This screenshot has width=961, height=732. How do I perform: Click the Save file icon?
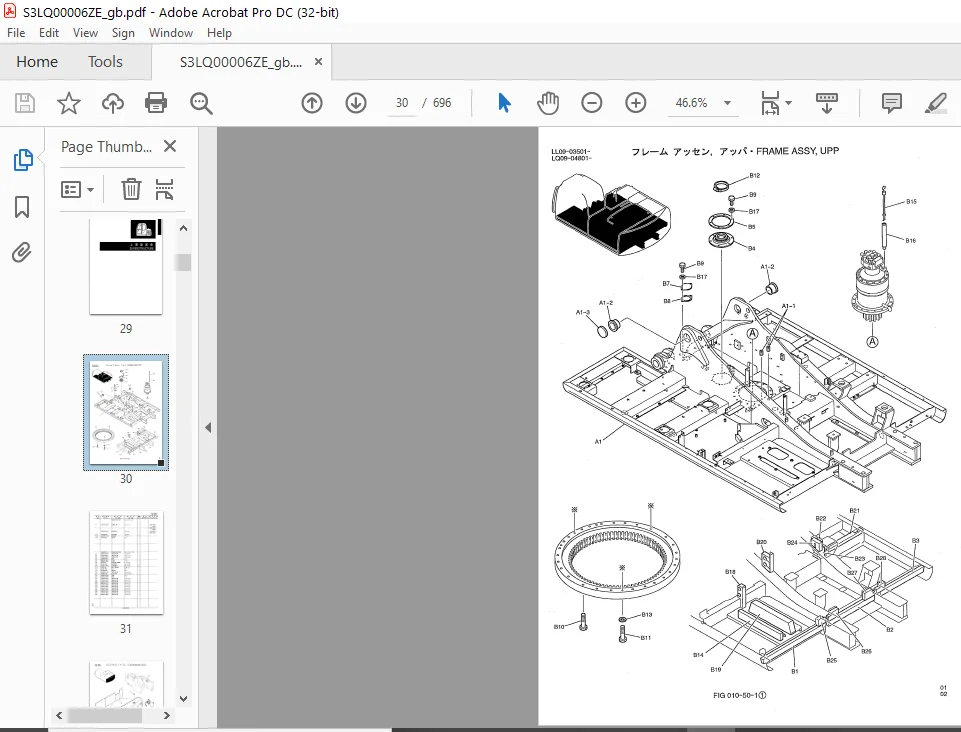[x=25, y=103]
